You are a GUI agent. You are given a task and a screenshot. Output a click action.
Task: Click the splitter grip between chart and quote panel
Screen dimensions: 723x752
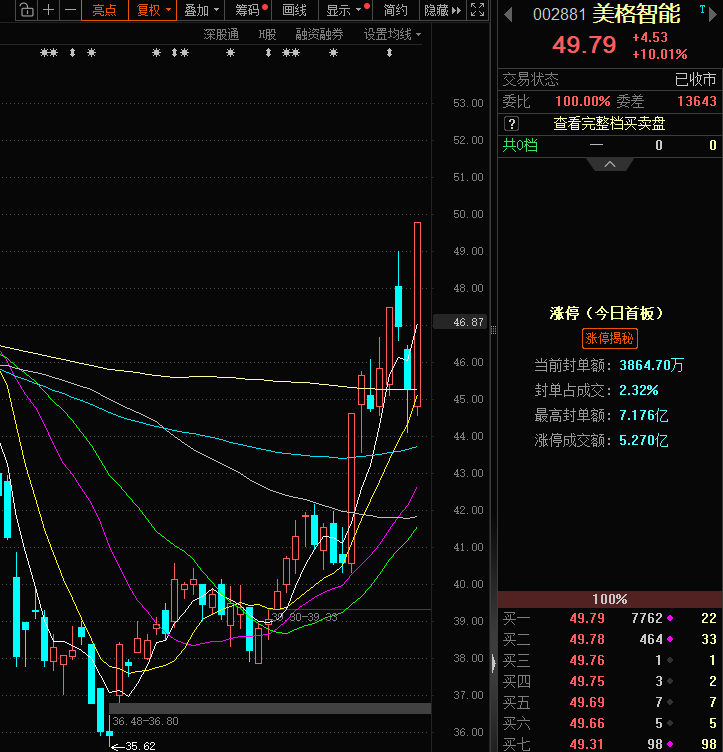point(493,330)
